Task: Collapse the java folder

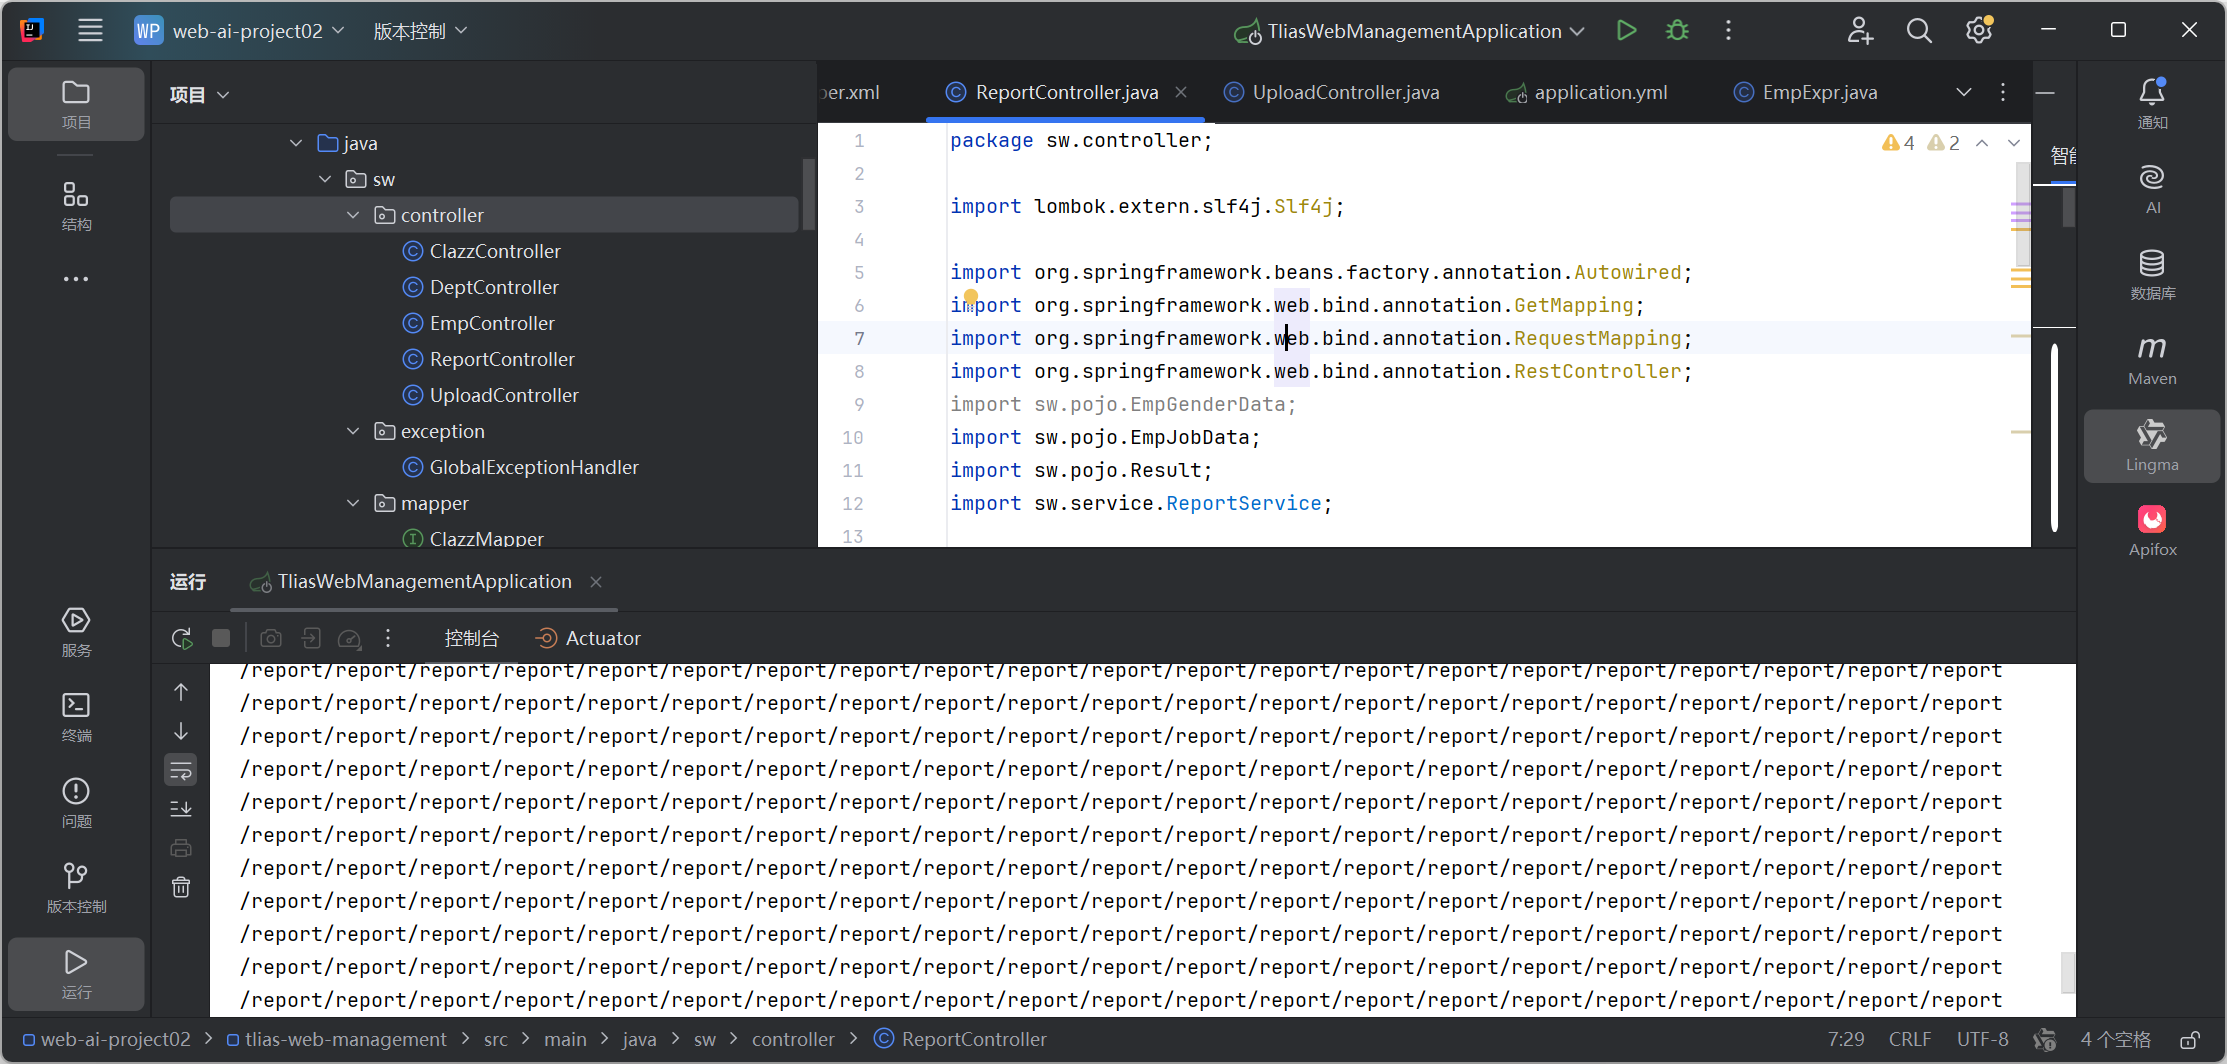Action: tap(296, 143)
